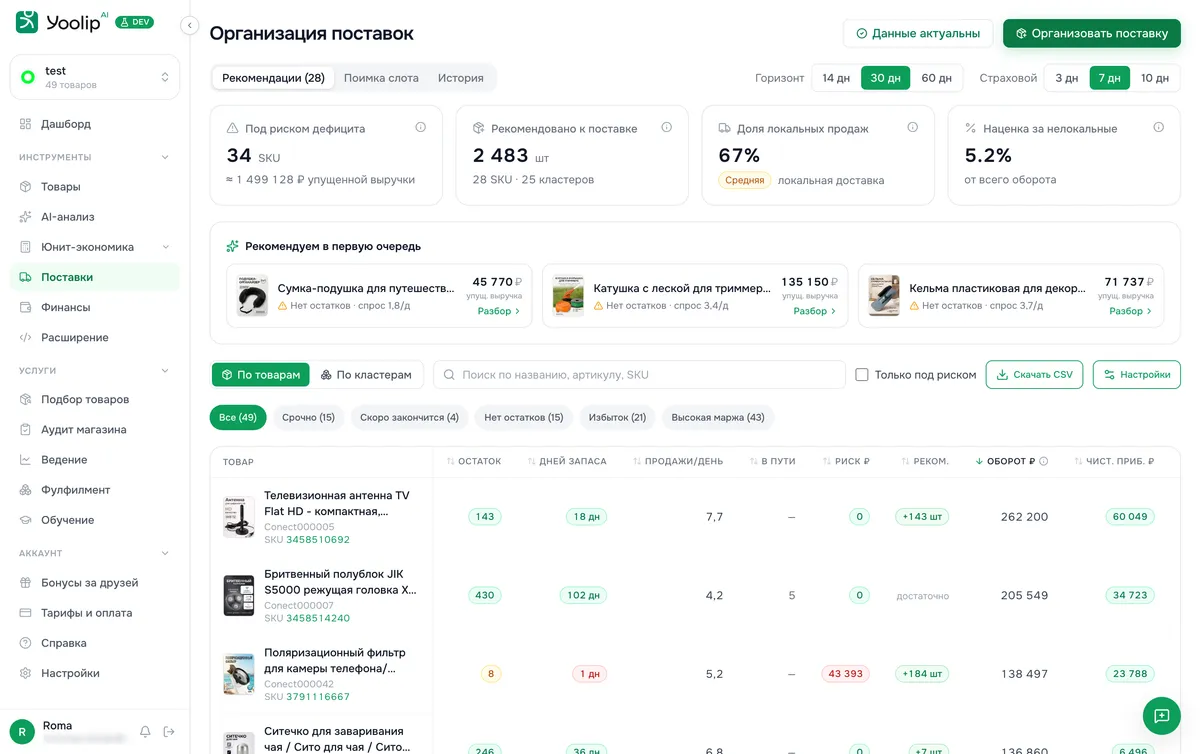This screenshot has height=754, width=1200.
Task: Click the Фулфилмент box icon
Action: point(26,490)
